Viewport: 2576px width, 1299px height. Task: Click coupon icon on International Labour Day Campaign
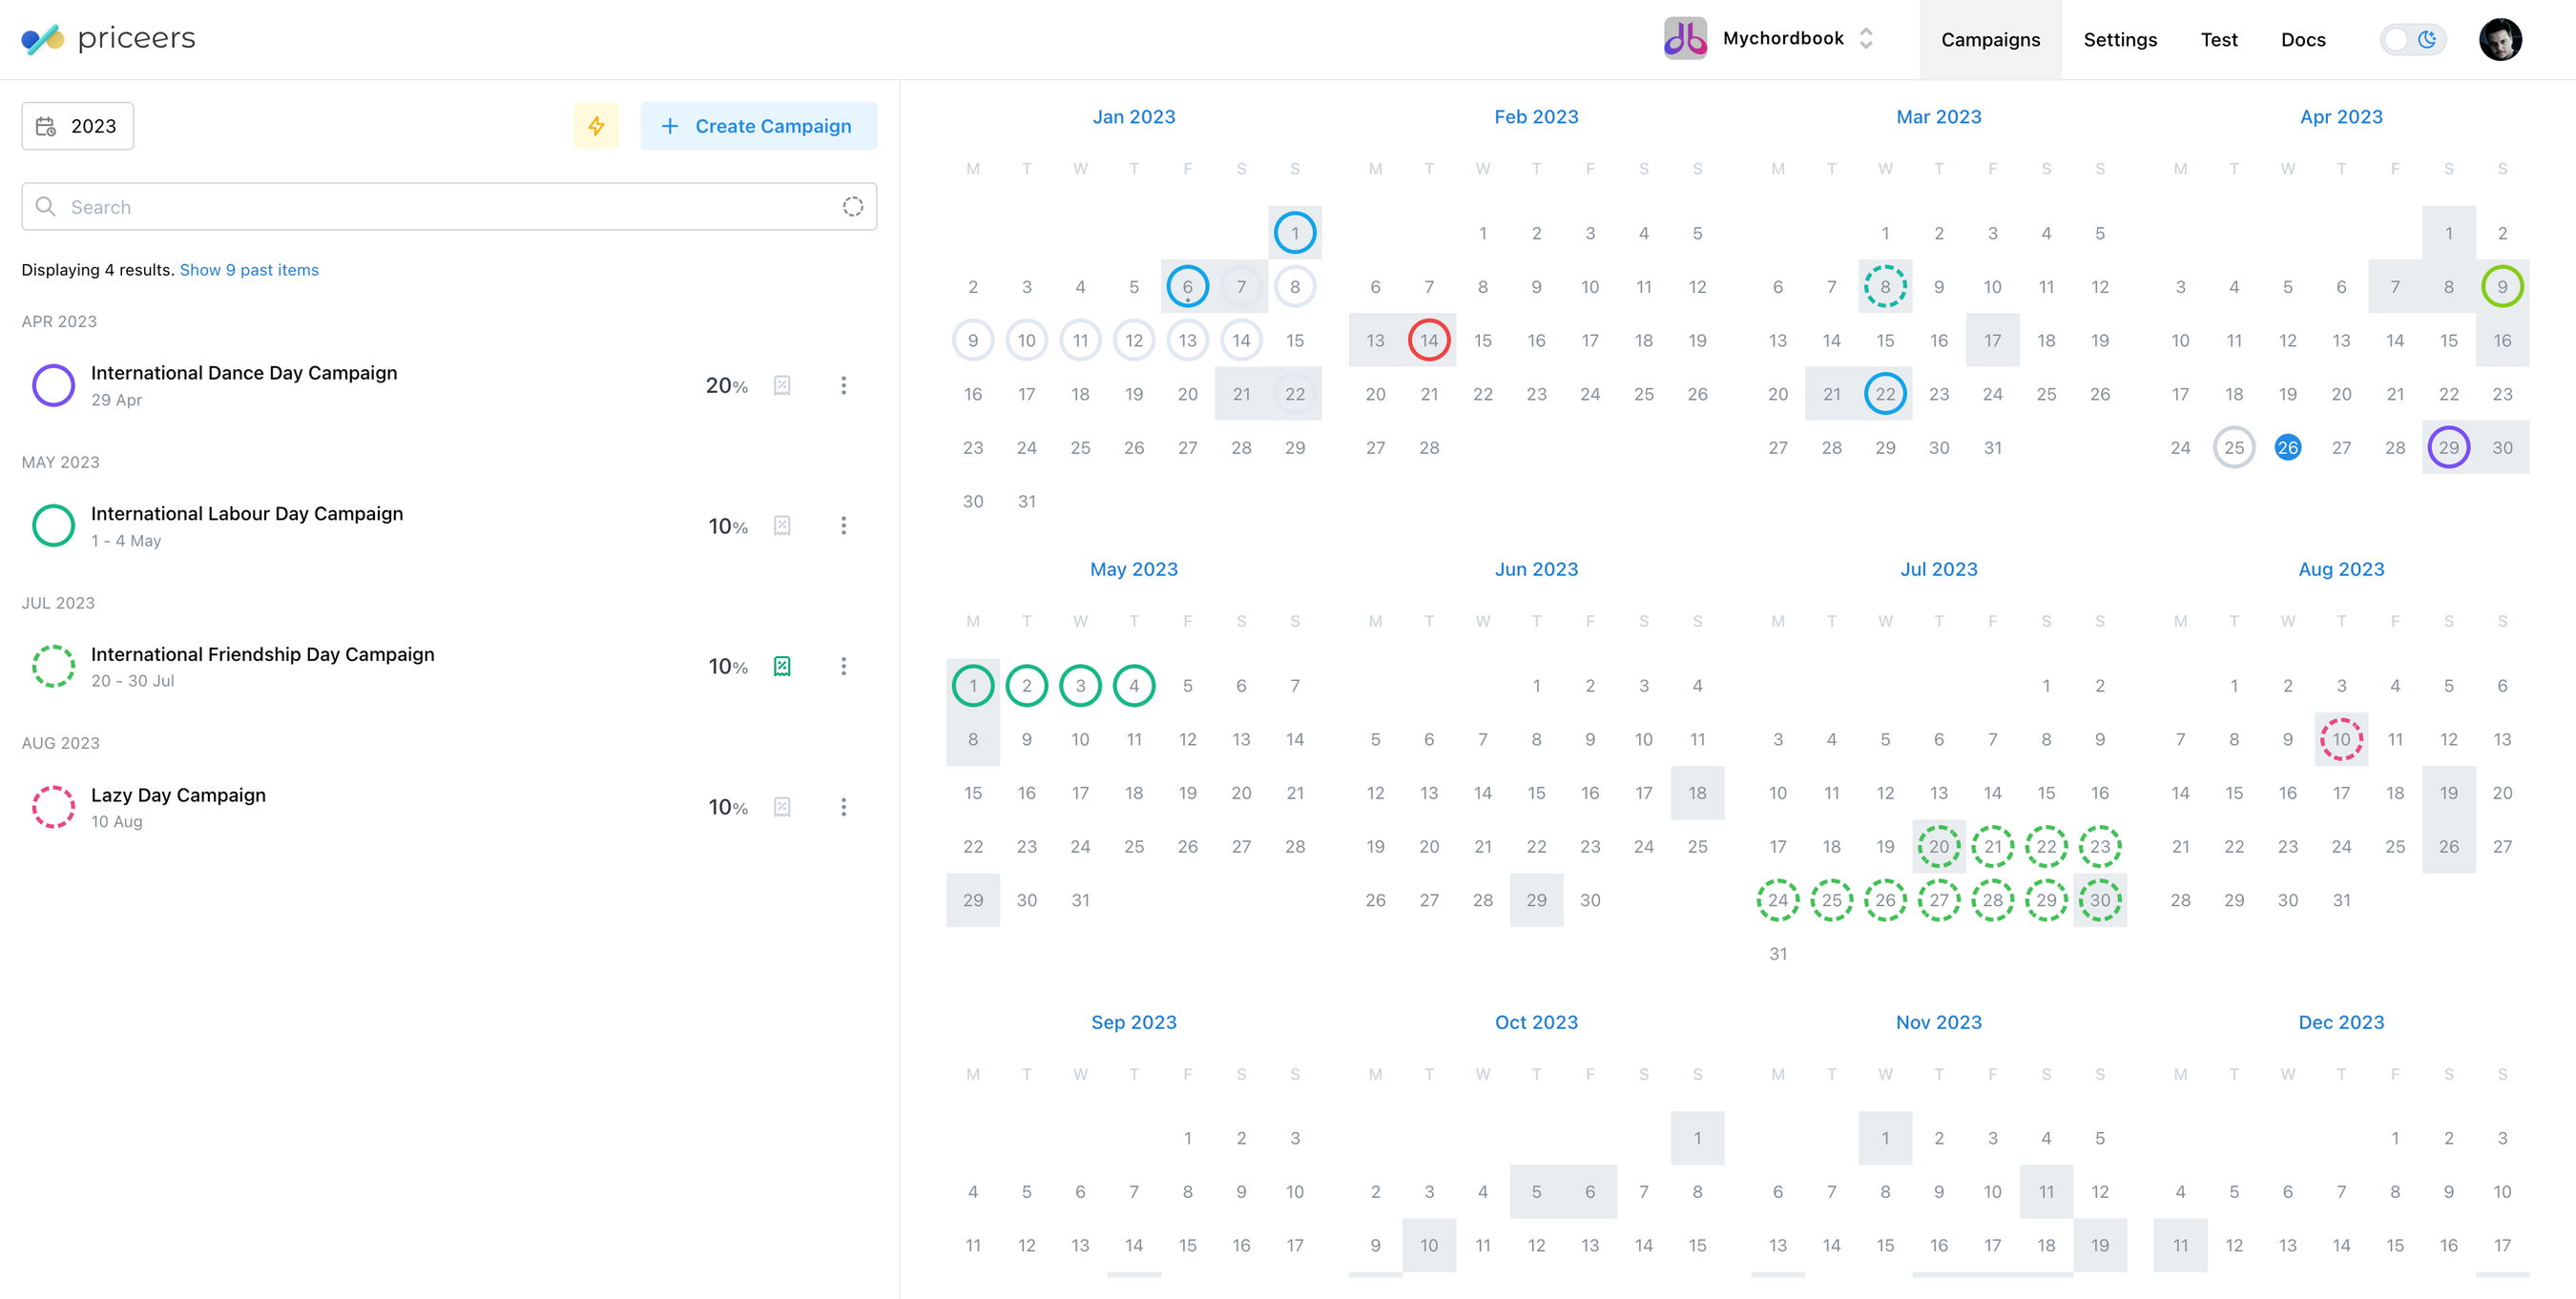[782, 526]
